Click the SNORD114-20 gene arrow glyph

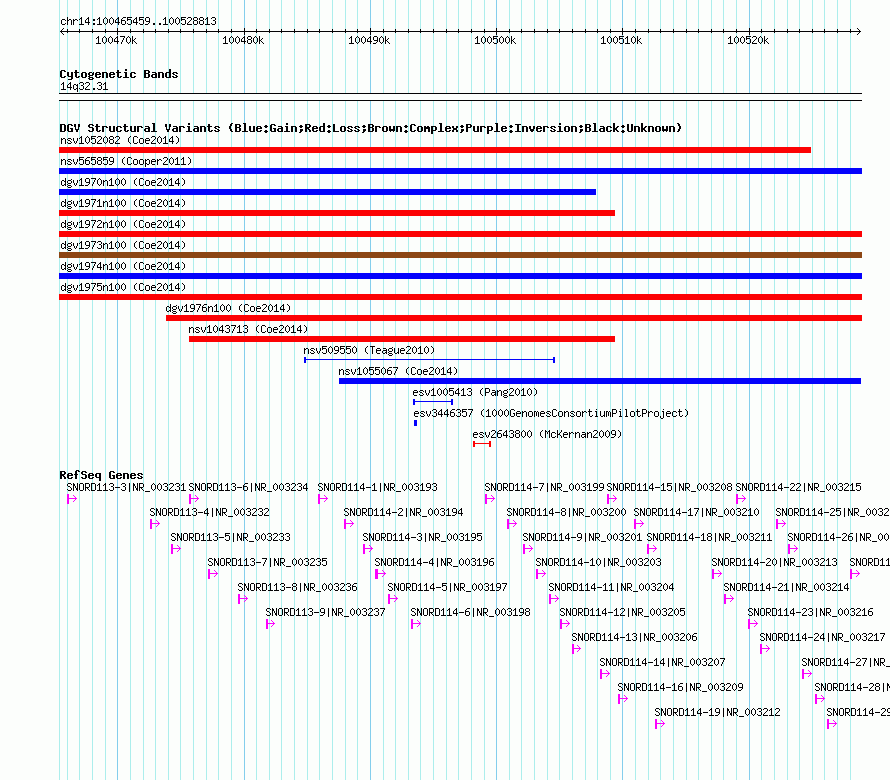717,574
